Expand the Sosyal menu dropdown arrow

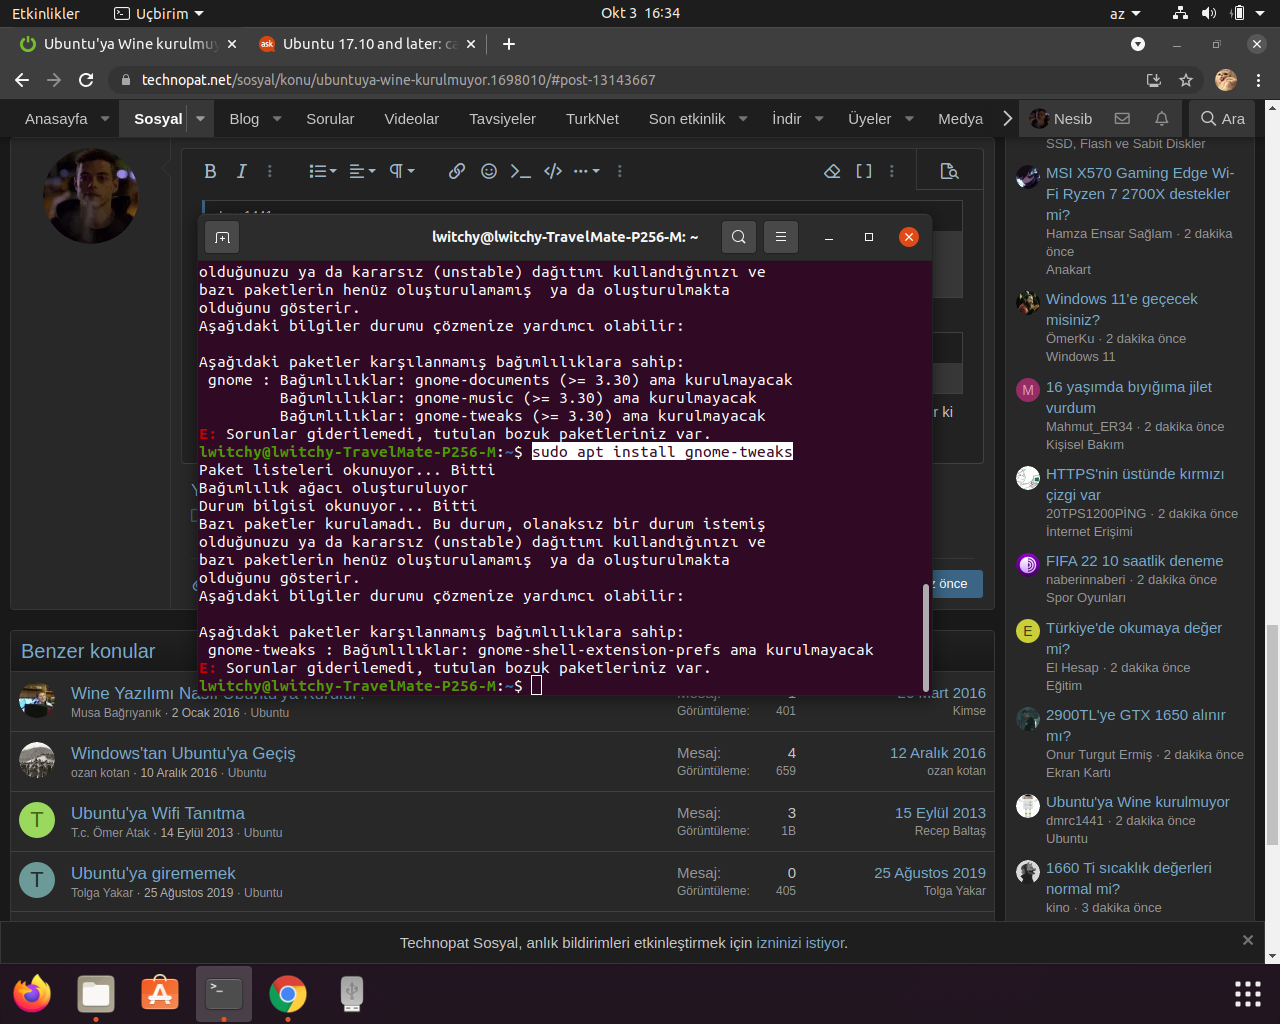[200, 118]
